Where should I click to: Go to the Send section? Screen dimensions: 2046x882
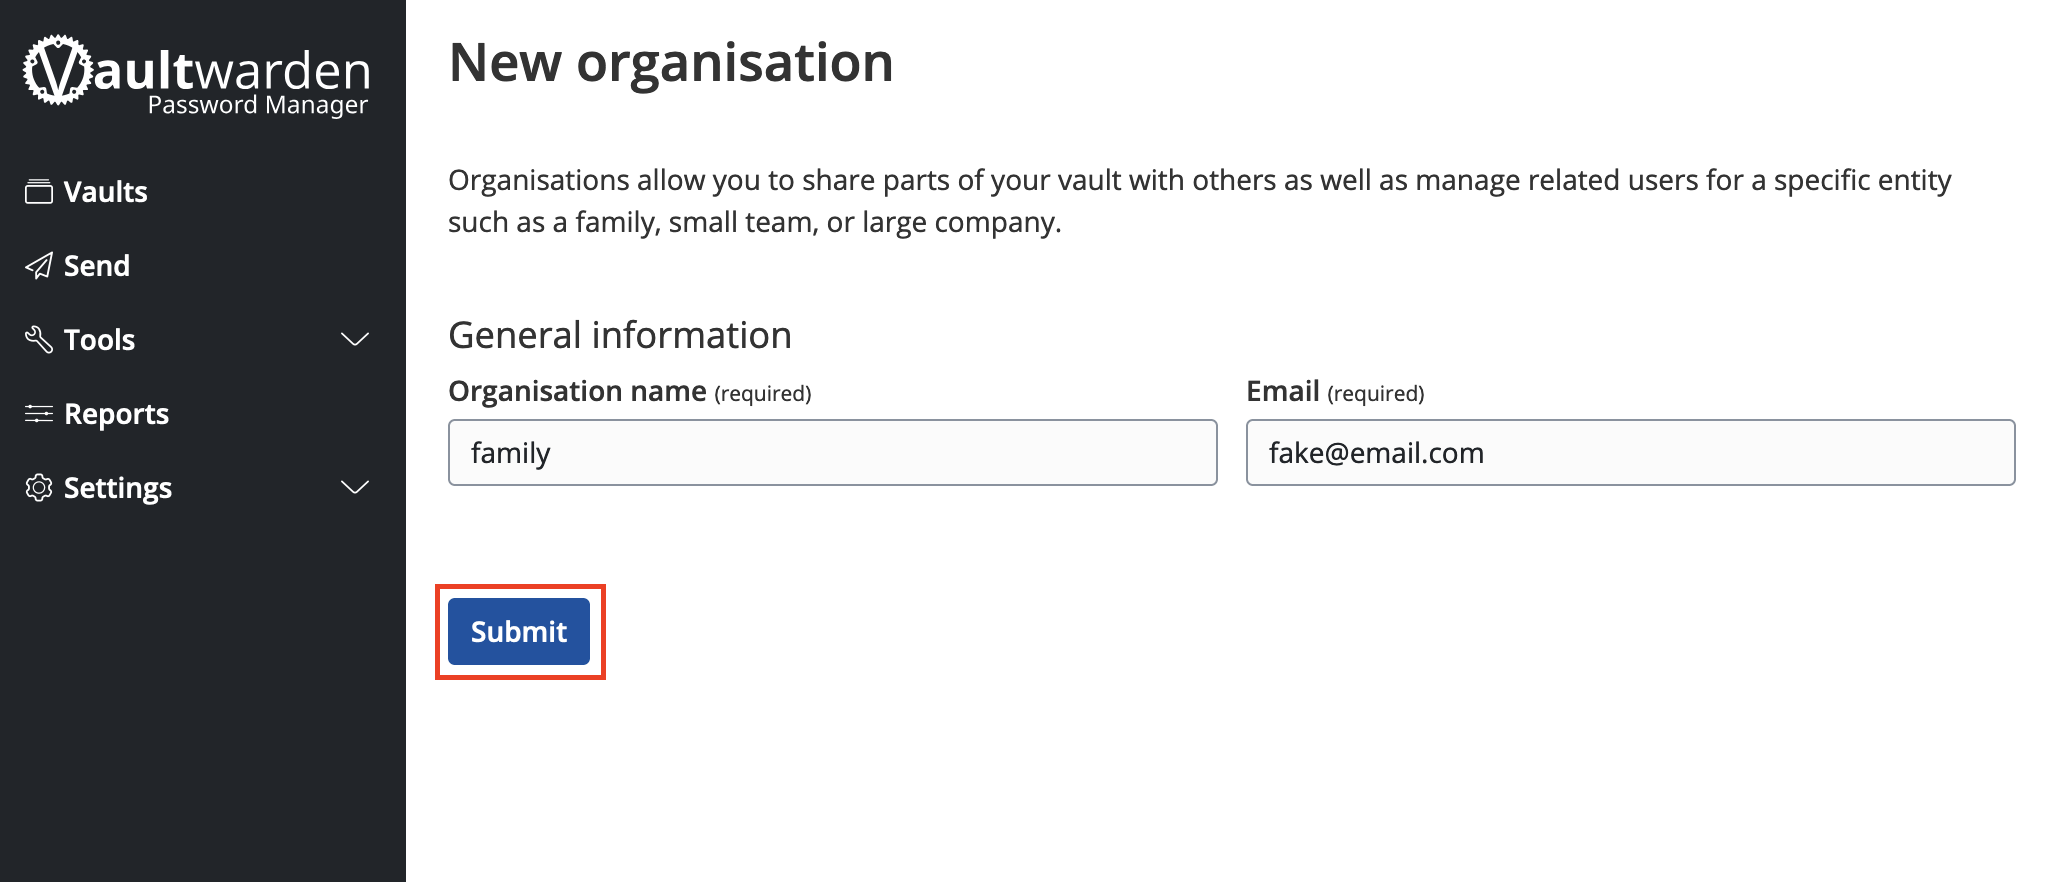click(x=96, y=265)
